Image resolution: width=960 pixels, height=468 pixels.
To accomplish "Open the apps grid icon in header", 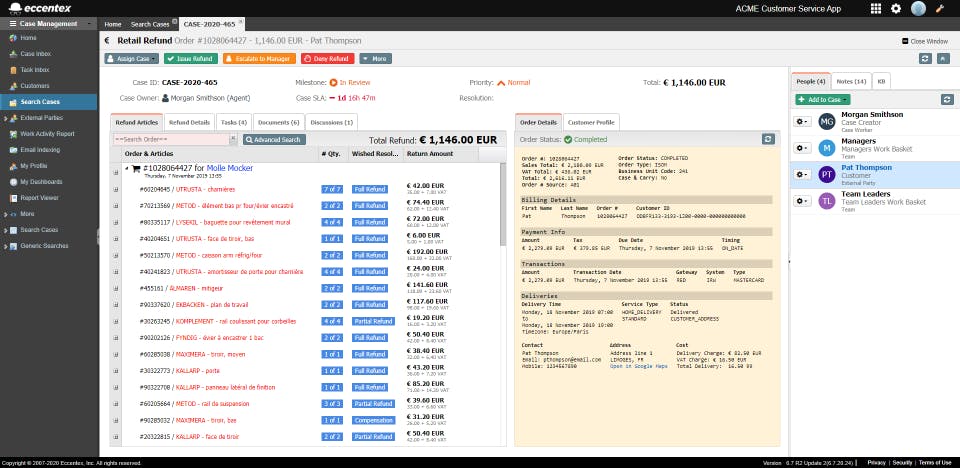I will click(x=876, y=8).
